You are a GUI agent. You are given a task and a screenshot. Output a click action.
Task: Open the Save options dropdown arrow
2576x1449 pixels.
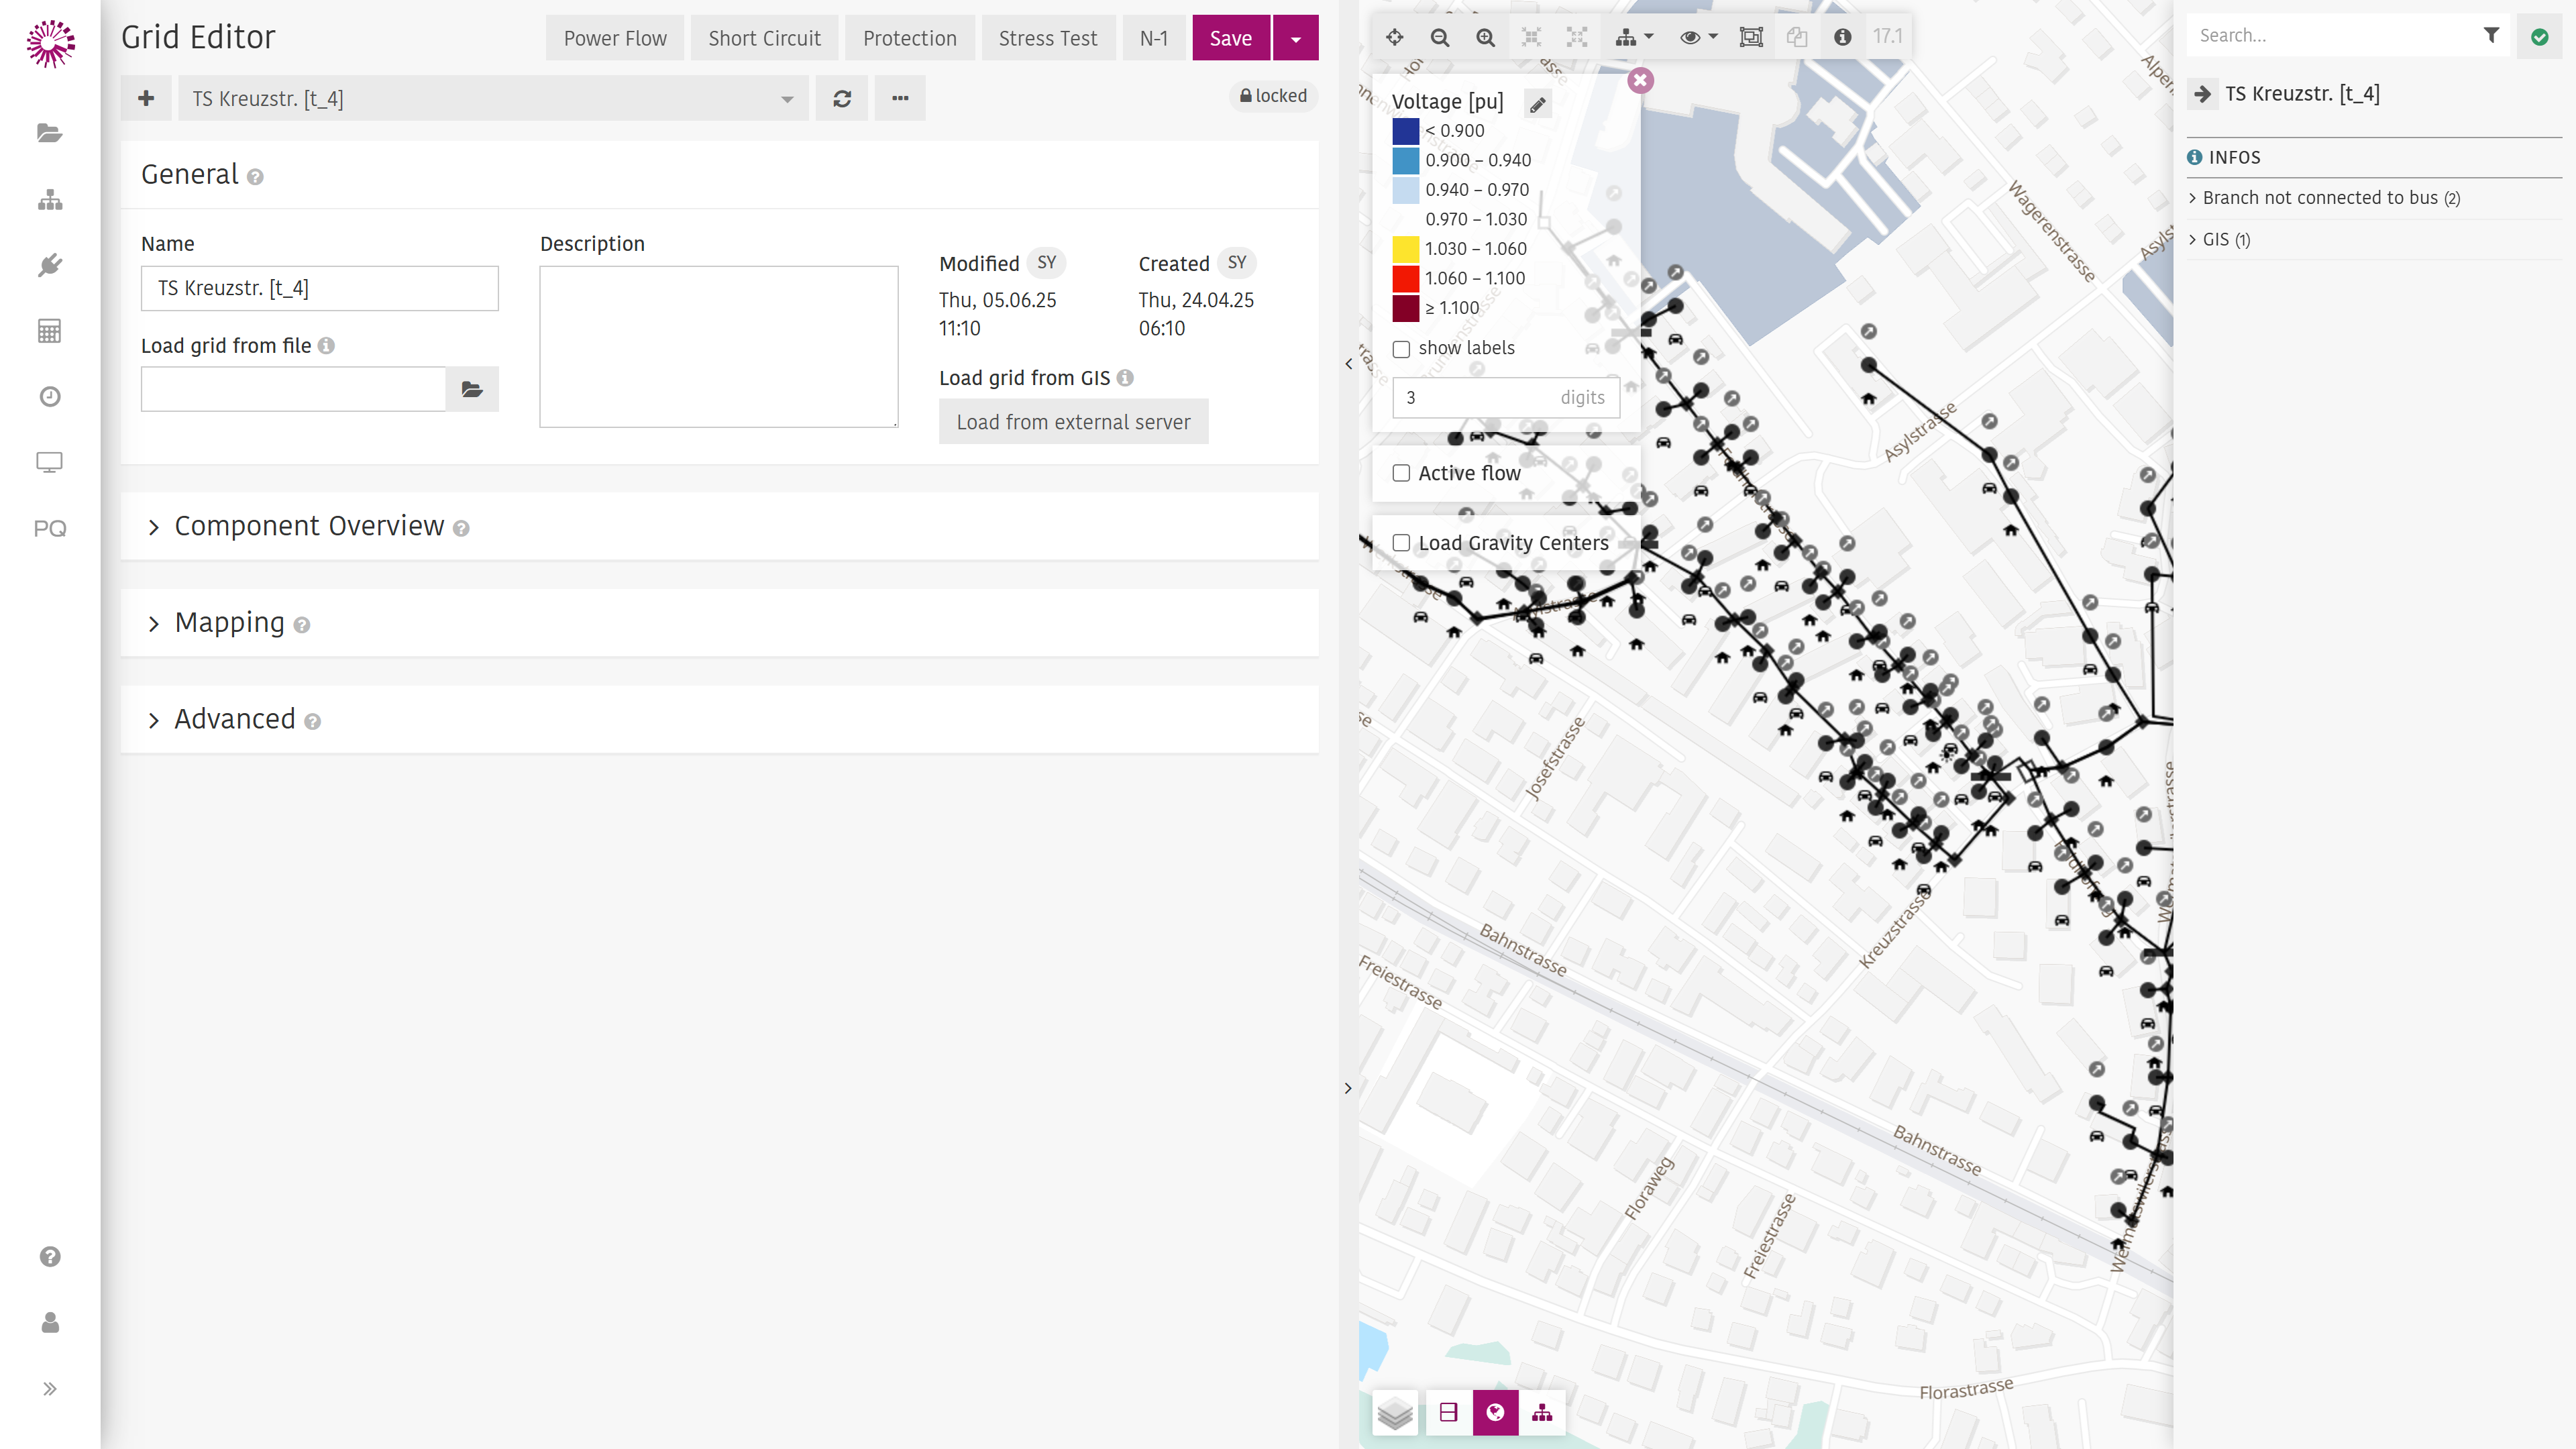pyautogui.click(x=1296, y=38)
